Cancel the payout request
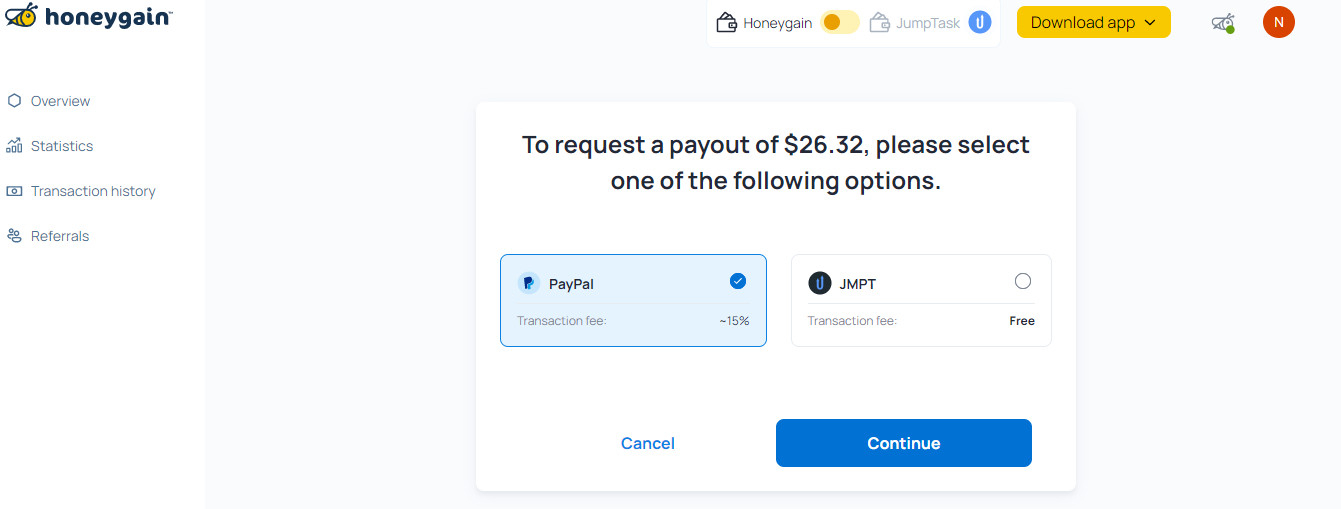The width and height of the screenshot is (1341, 509). point(648,443)
